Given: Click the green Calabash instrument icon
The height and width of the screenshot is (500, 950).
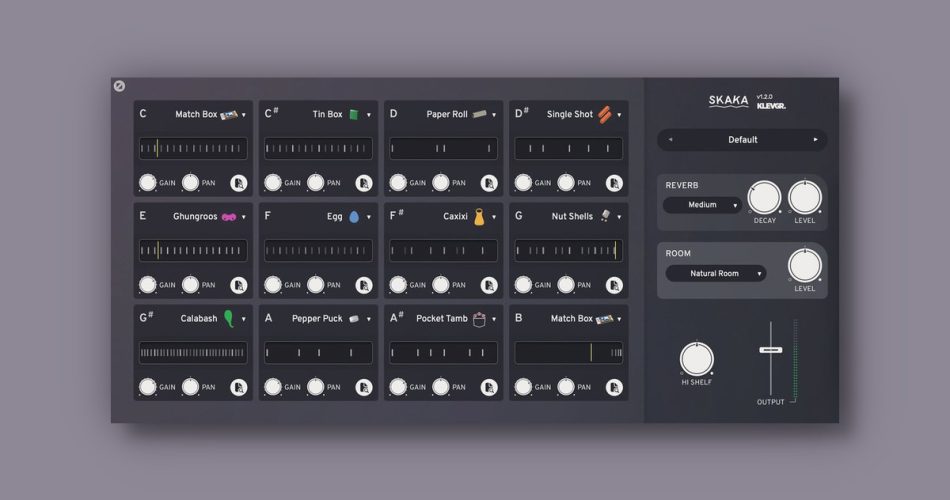Looking at the screenshot, I should coord(229,319).
